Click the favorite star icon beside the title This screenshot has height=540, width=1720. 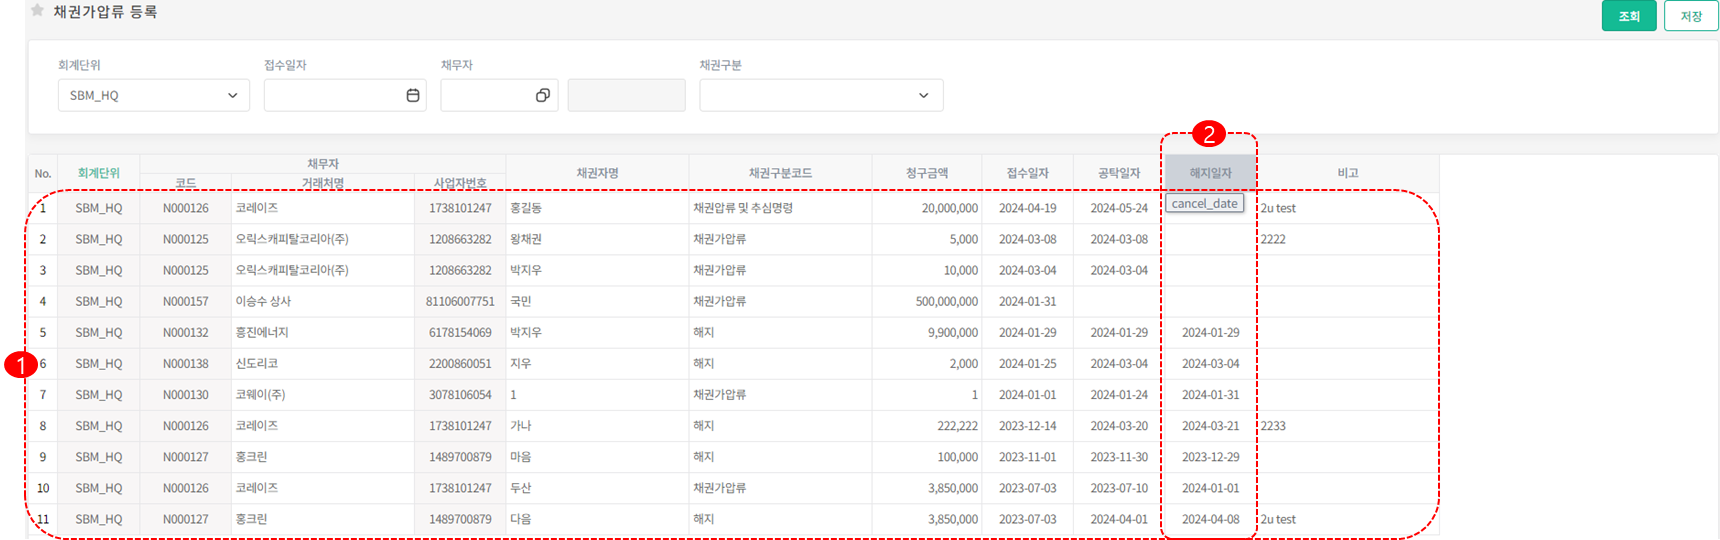[37, 11]
